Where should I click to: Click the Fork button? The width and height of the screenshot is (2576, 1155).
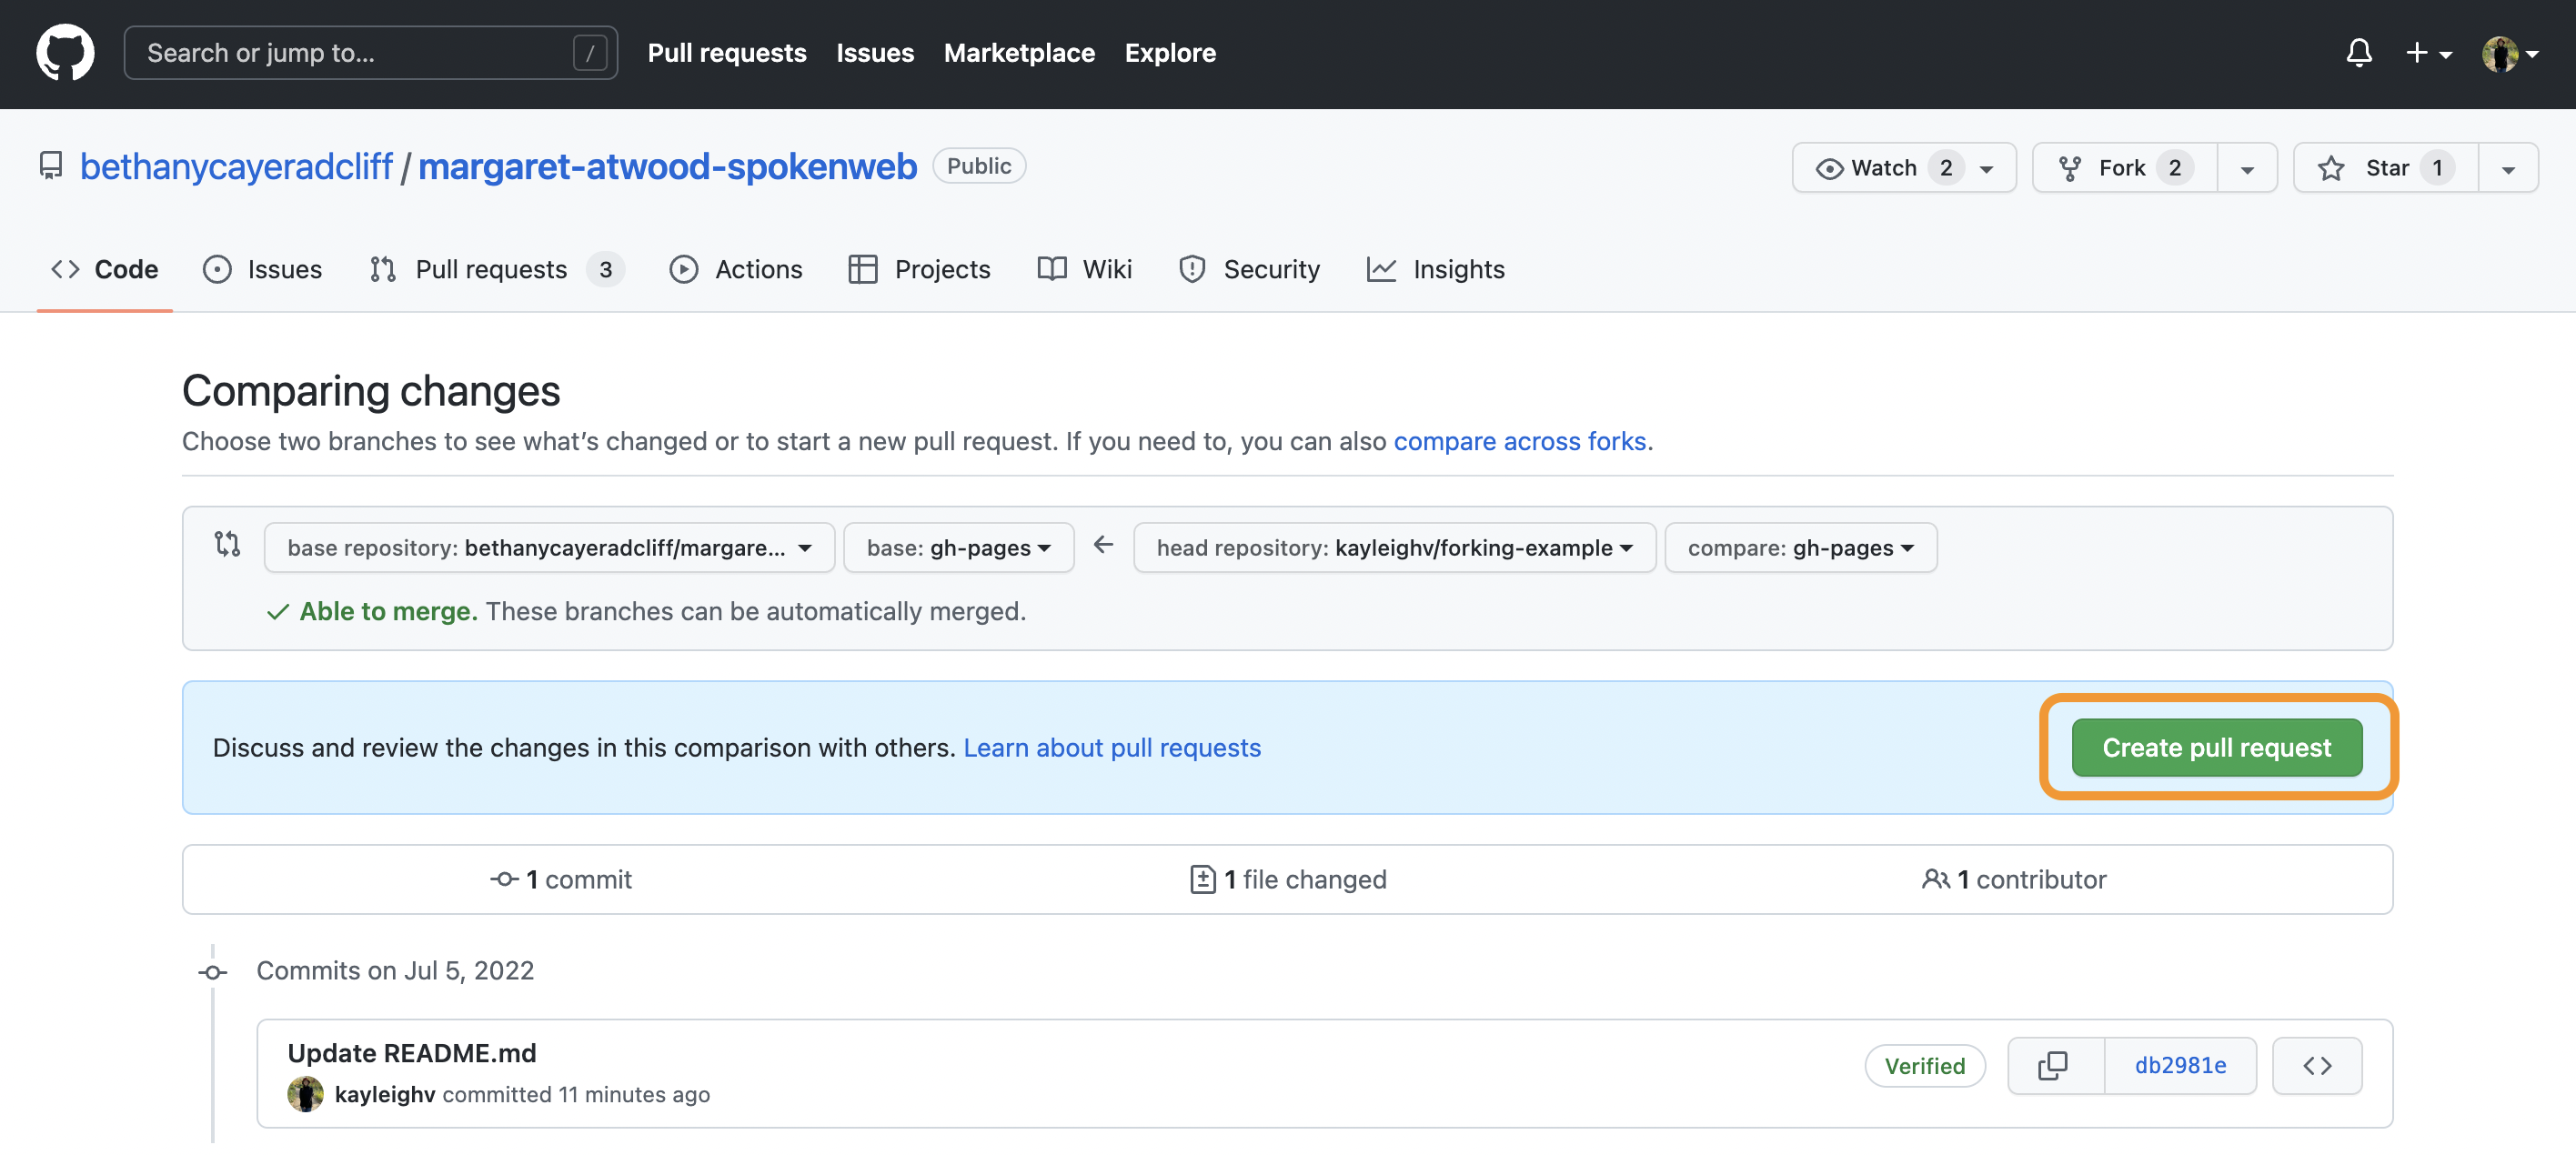tap(2125, 168)
